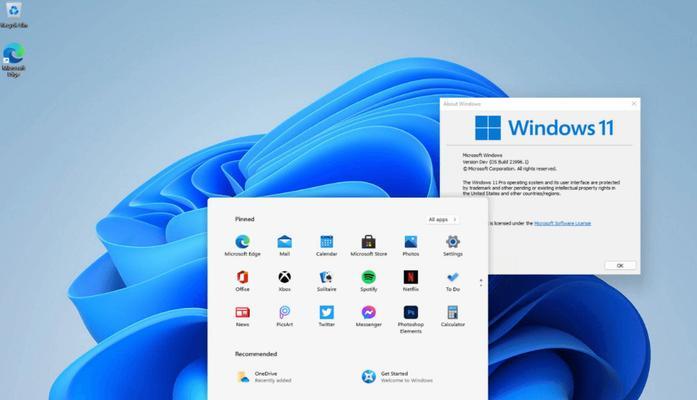Open the Mail app
Viewport: 697px width, 400px height.
(x=284, y=245)
